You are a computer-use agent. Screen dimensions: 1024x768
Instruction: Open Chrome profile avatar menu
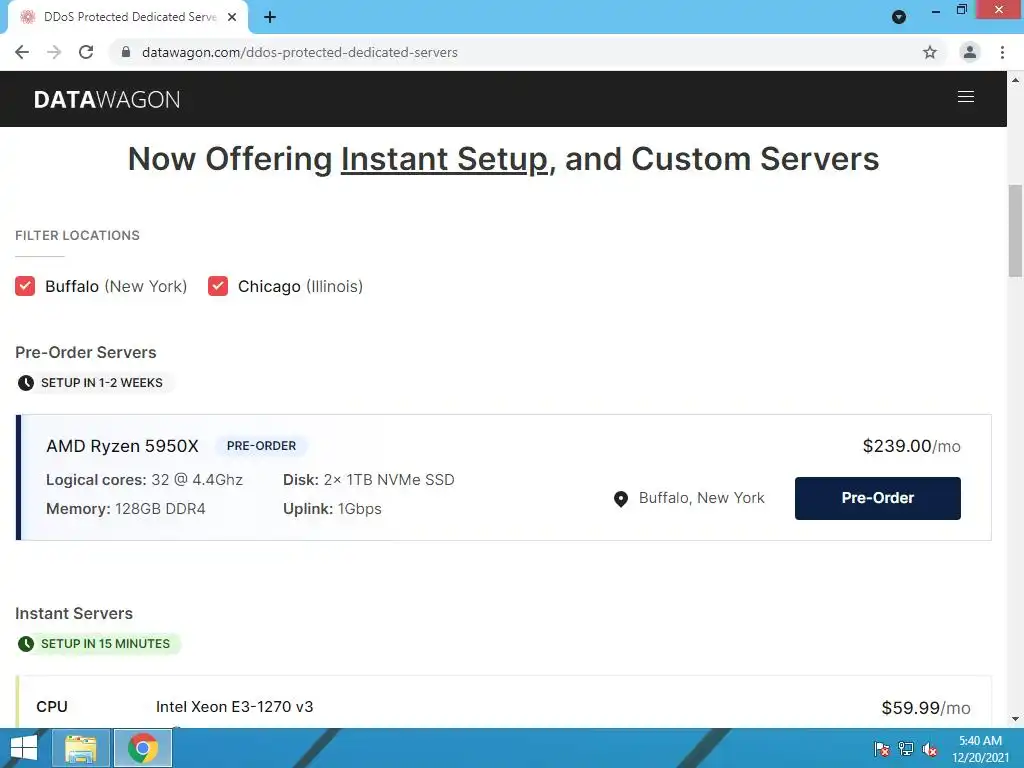(x=969, y=52)
